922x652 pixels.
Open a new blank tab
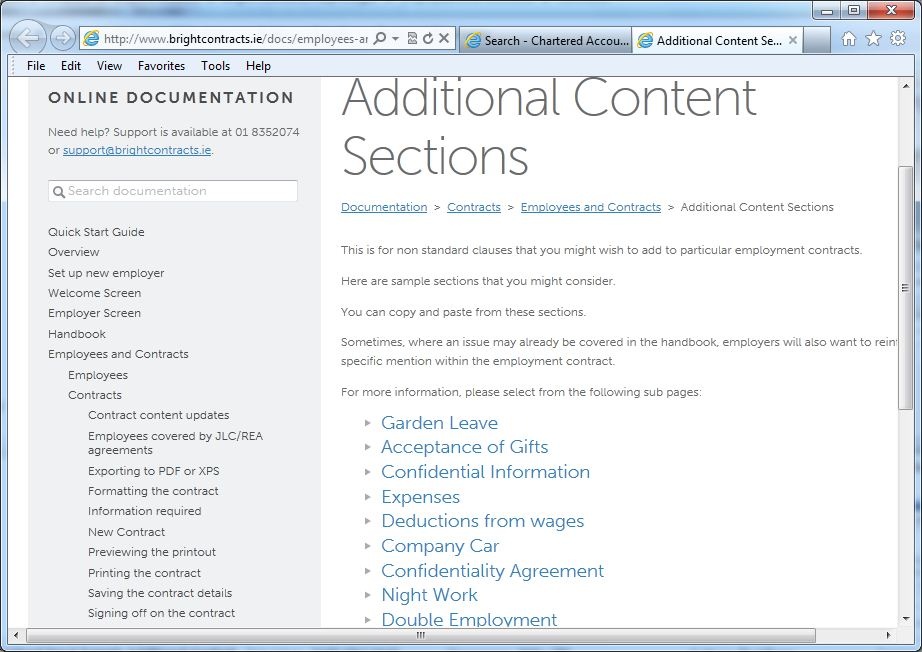coord(817,40)
